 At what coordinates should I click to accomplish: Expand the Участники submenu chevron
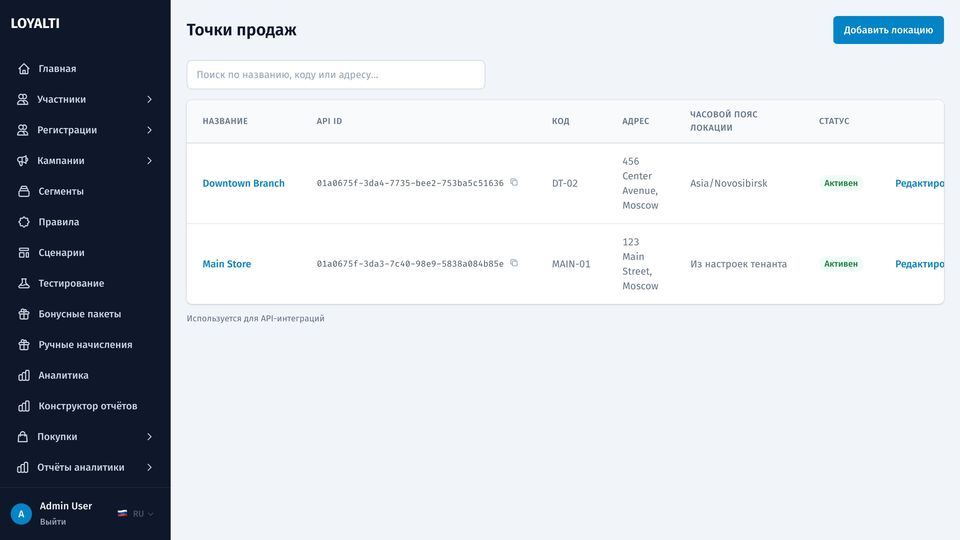pyautogui.click(x=149, y=99)
